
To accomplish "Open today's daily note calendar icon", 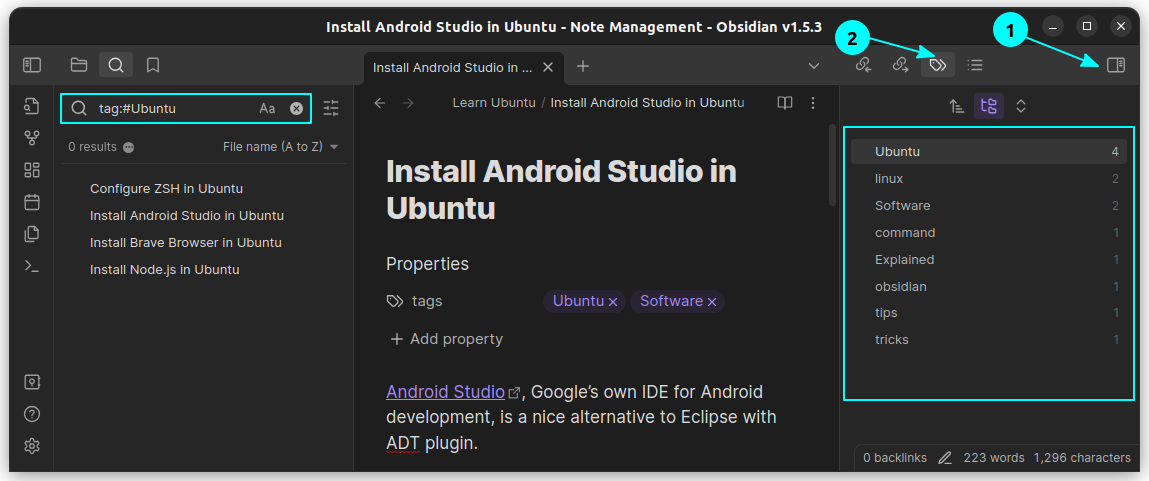I will [x=31, y=202].
